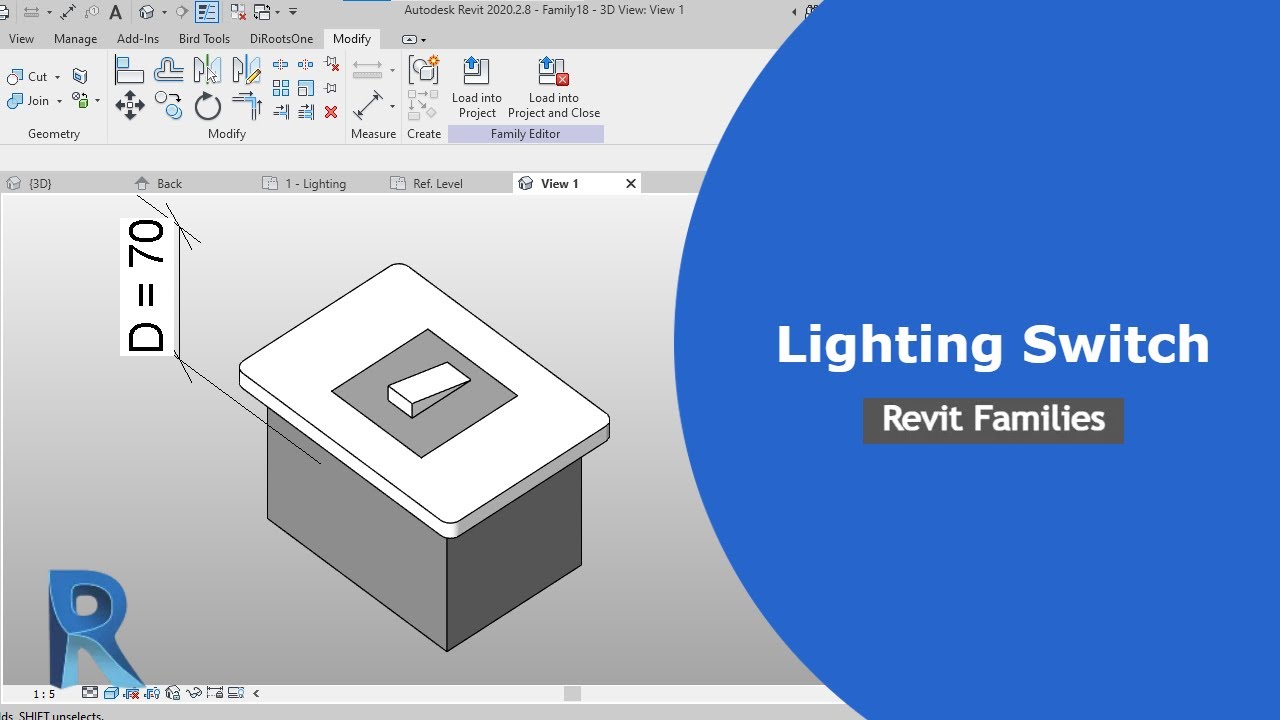Image resolution: width=1280 pixels, height=720 pixels.
Task: Select Trim/Extend Multiple Elements tool
Action: click(306, 112)
